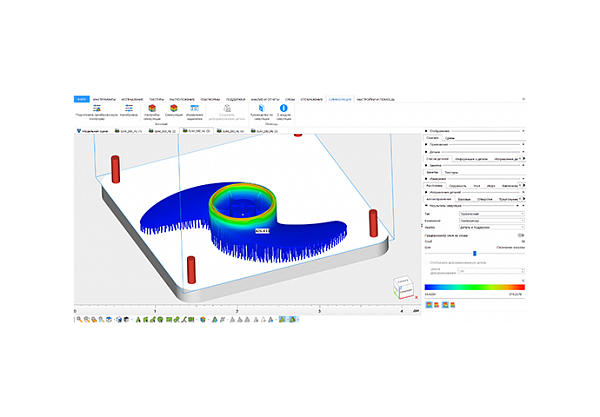Click the rainbow color scale bar
The width and height of the screenshot is (600, 417).
[x=474, y=284]
